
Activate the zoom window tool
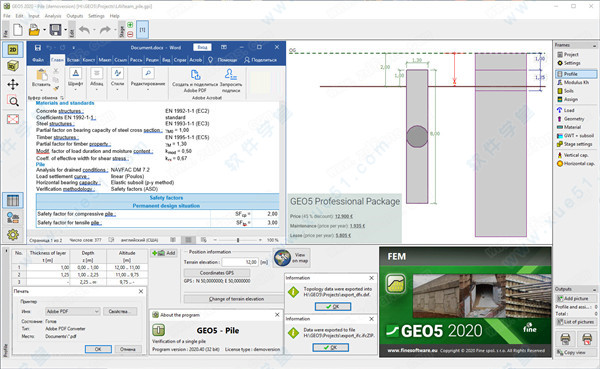coord(13,101)
